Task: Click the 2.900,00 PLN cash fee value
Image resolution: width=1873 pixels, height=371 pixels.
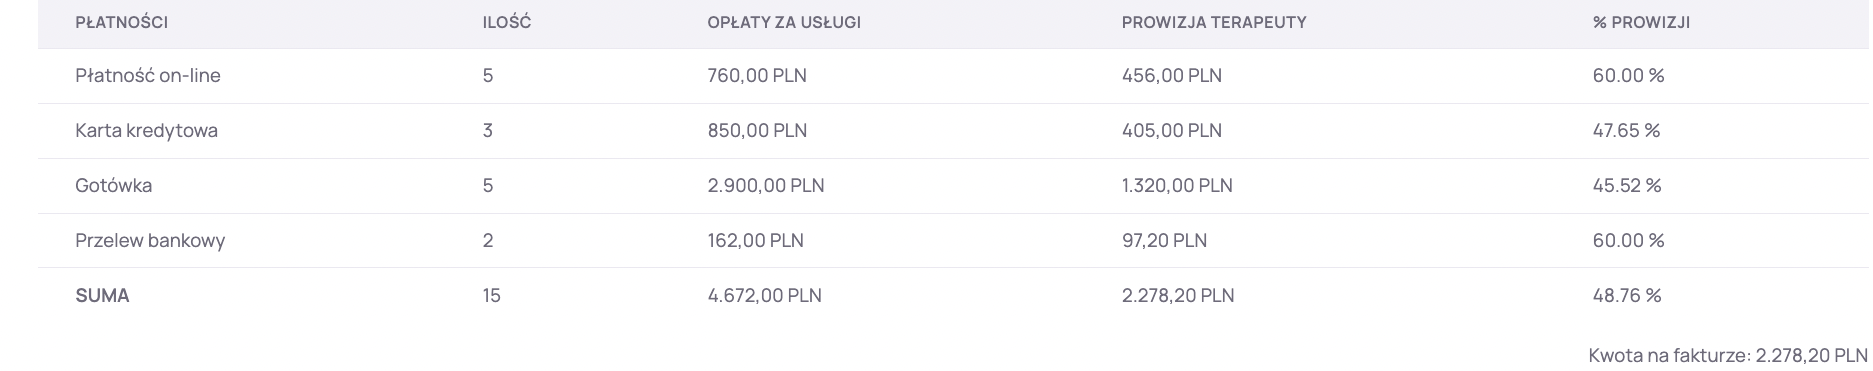Action: (x=766, y=185)
